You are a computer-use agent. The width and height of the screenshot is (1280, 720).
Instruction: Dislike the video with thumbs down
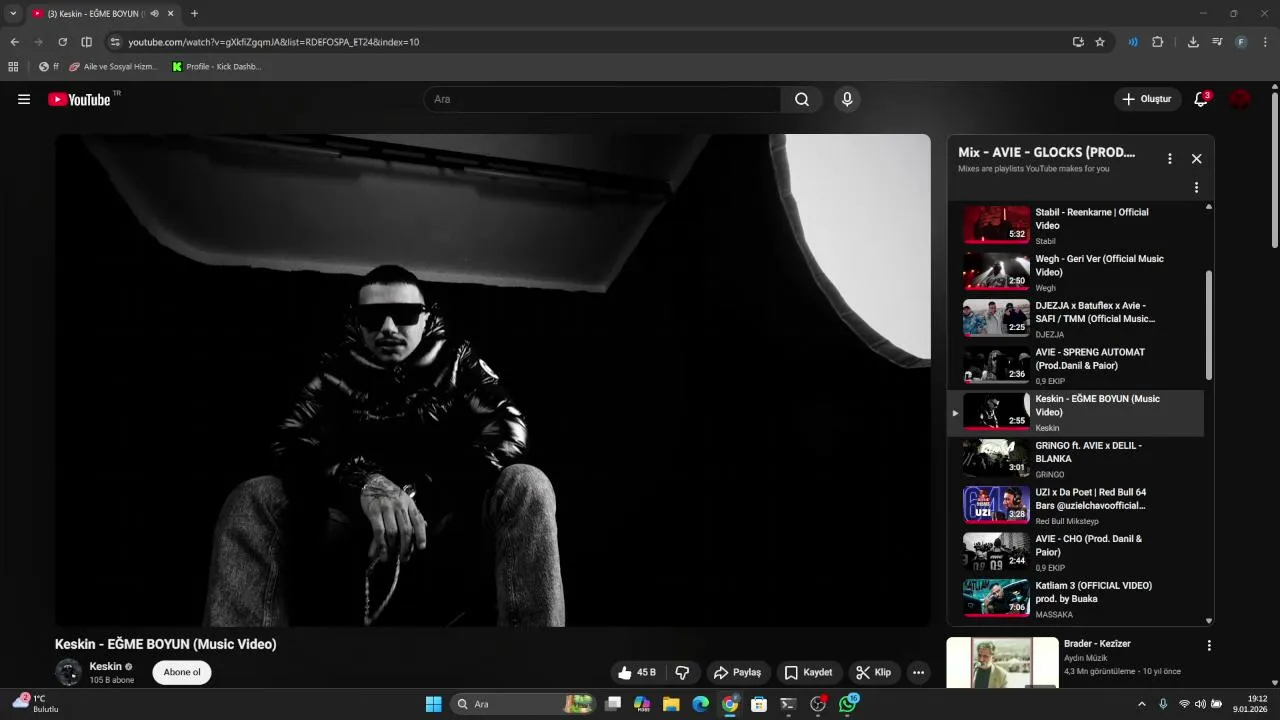click(x=683, y=673)
